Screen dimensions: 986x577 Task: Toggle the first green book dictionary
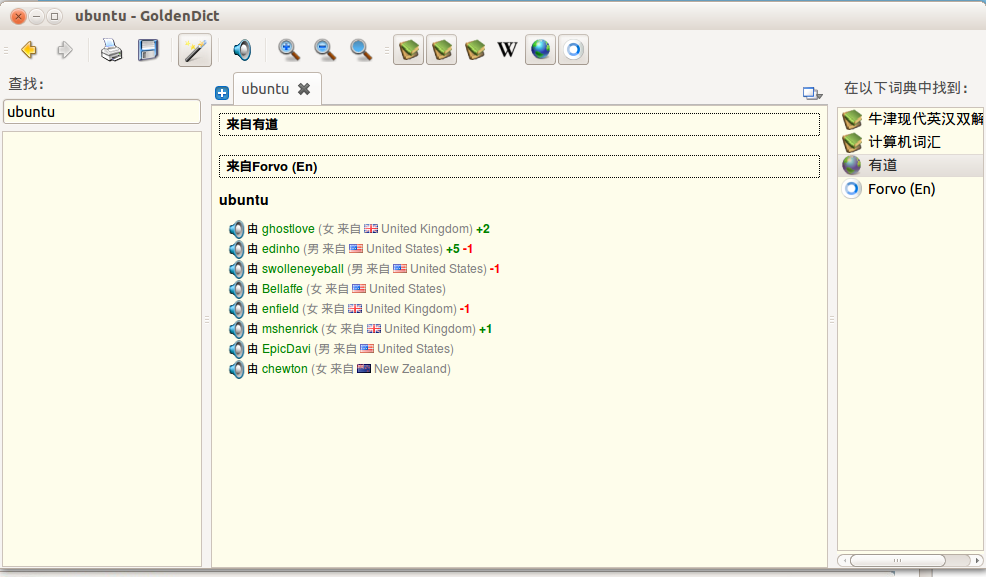click(x=409, y=50)
